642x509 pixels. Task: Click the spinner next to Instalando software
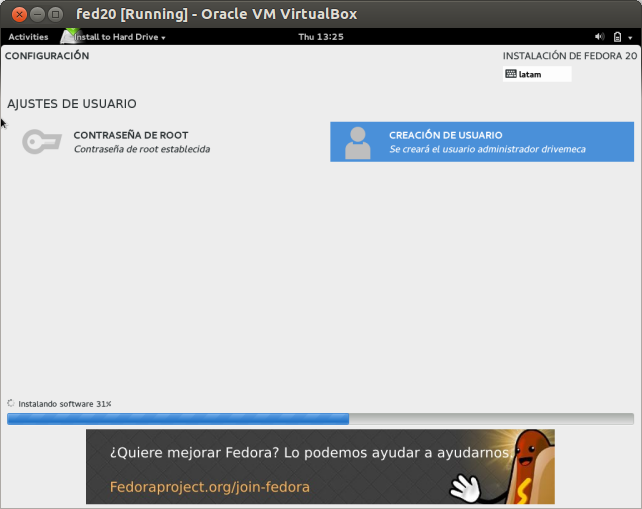[x=11, y=403]
